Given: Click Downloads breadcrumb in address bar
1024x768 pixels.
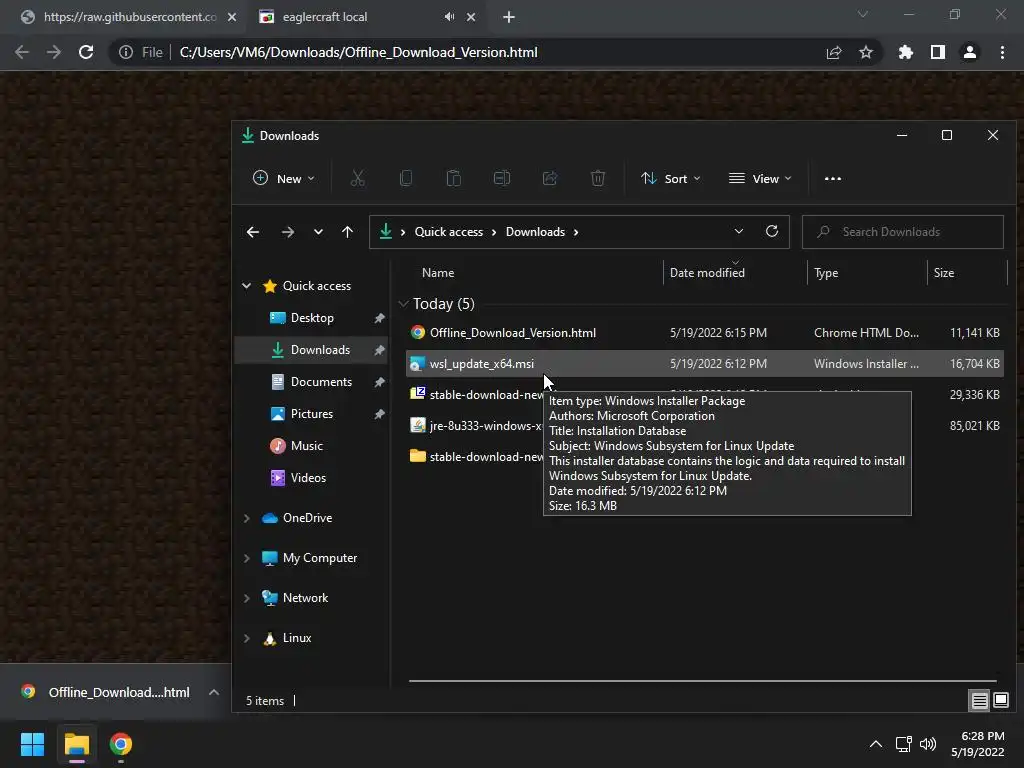Looking at the screenshot, I should (x=535, y=232).
